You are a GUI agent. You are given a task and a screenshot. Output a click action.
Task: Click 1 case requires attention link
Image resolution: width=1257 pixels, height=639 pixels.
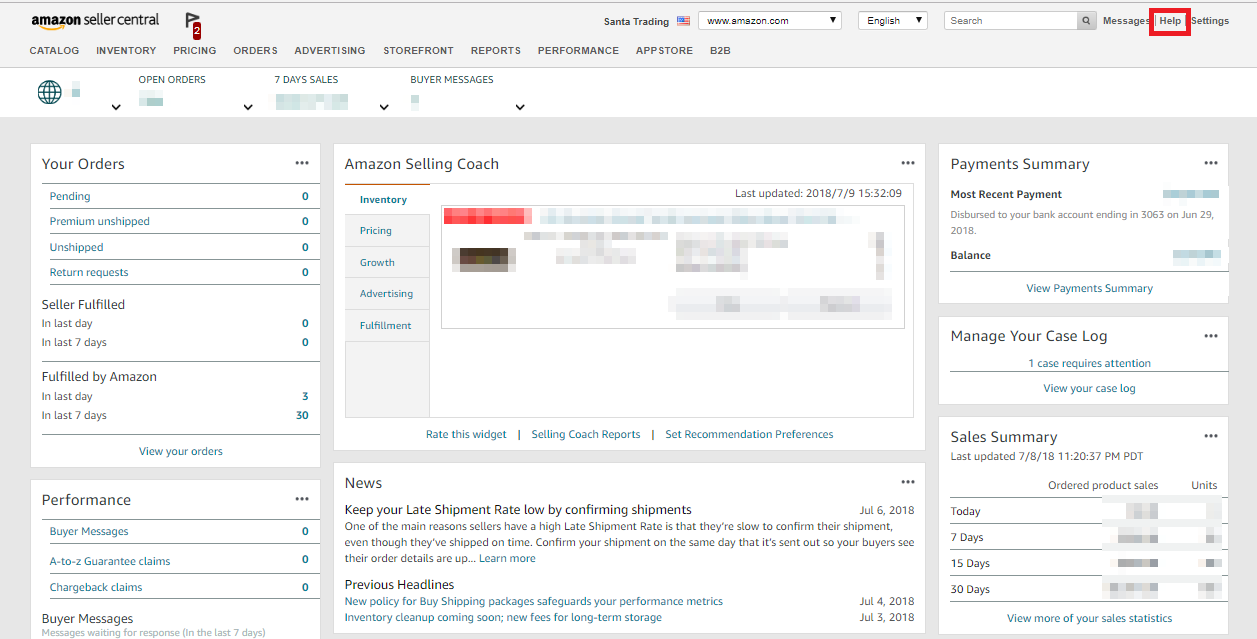click(x=1090, y=364)
